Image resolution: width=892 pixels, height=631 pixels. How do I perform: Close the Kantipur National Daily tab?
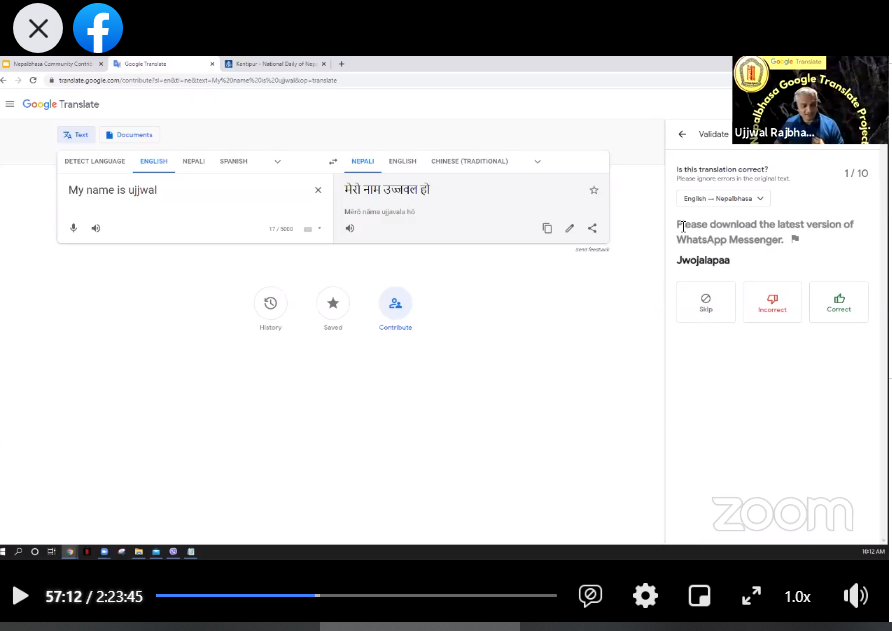[x=324, y=64]
